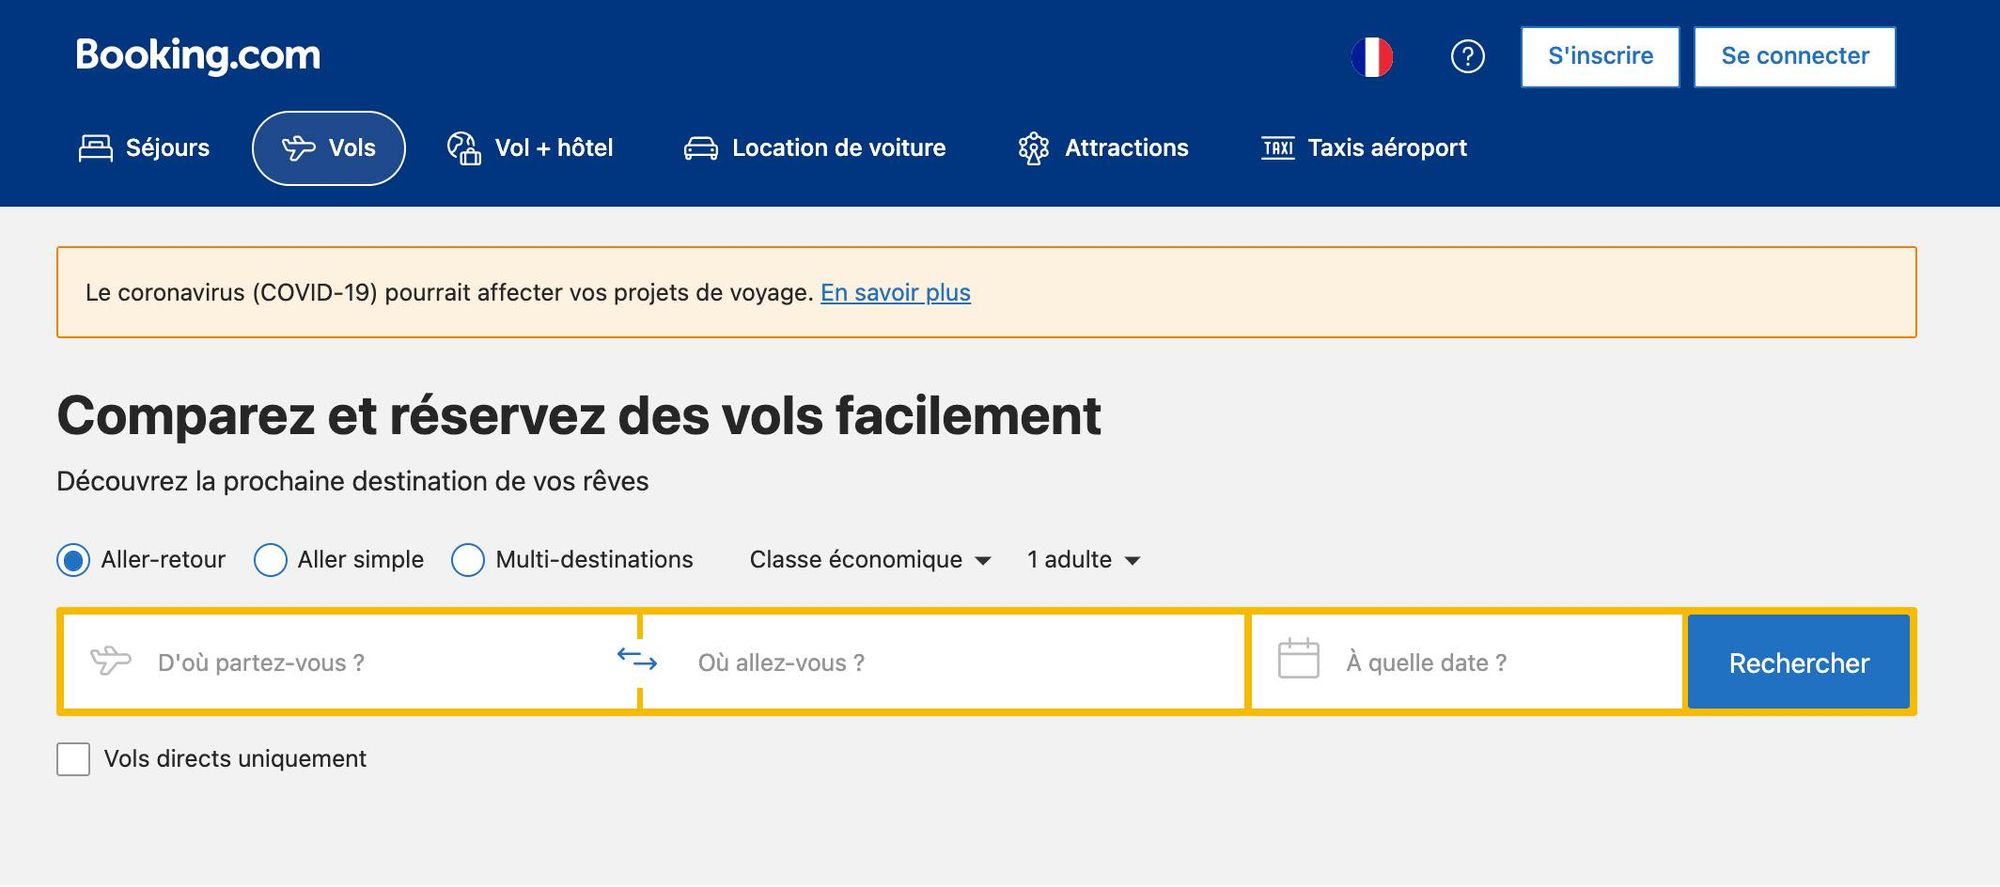Viewport: 2000px width, 887px height.
Task: Click the French flag language icon
Action: pyautogui.click(x=1372, y=57)
